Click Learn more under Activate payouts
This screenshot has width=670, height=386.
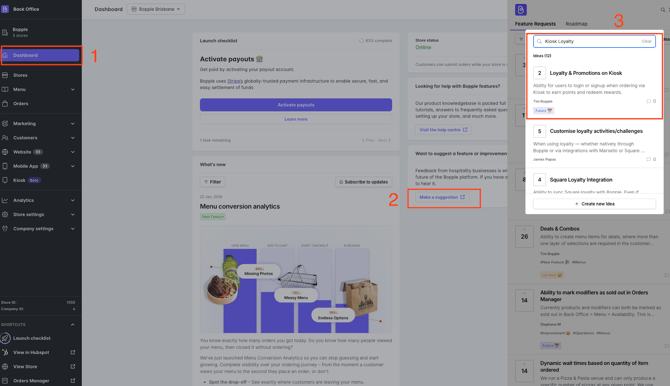tap(296, 119)
